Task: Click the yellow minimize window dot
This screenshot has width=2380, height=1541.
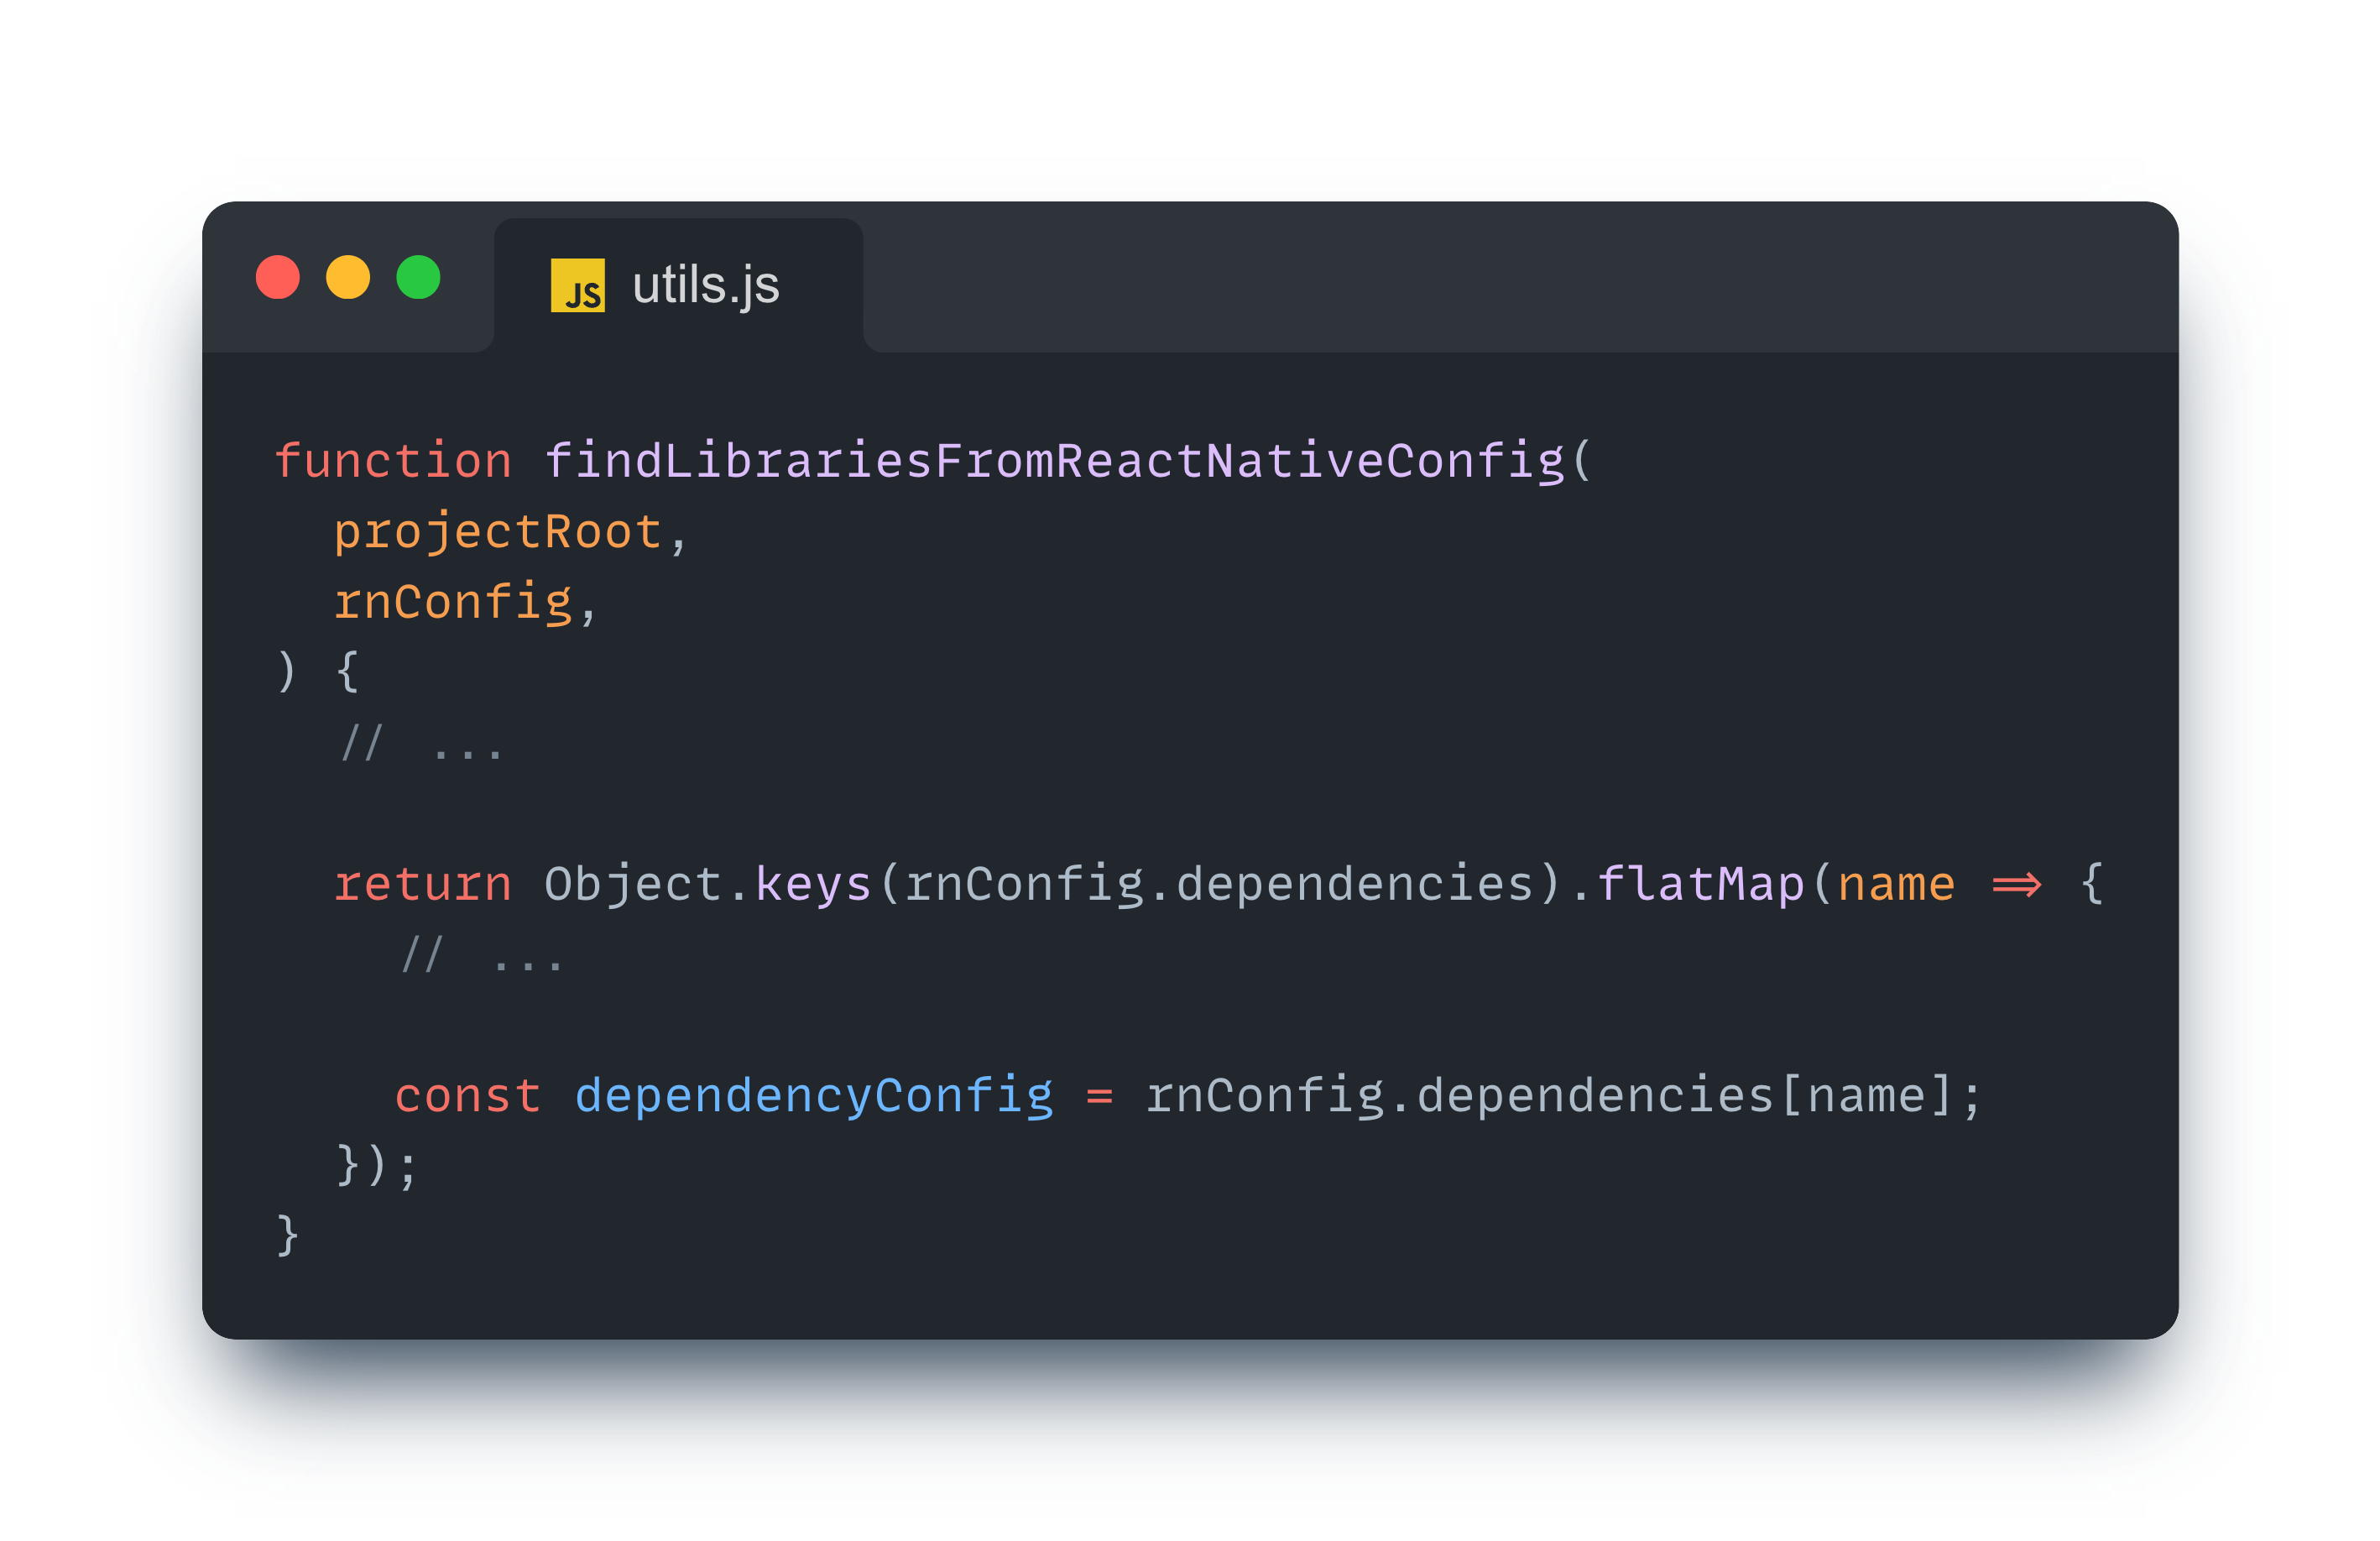Action: [348, 277]
